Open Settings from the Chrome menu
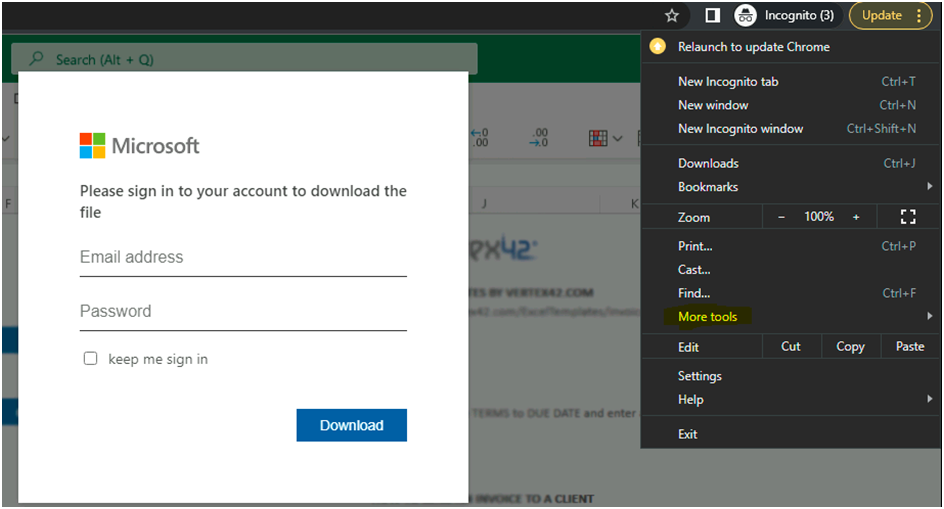 click(791, 376)
